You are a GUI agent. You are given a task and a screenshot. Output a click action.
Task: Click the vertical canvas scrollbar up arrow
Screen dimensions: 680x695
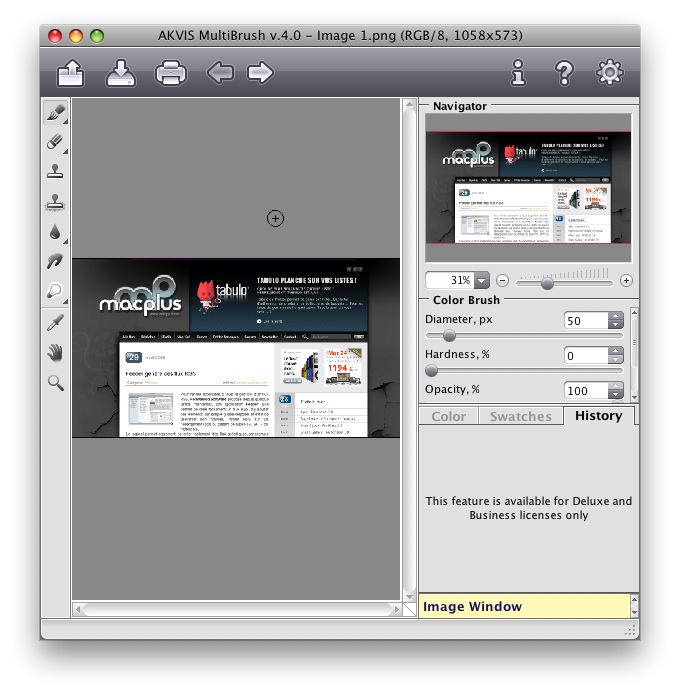[409, 105]
